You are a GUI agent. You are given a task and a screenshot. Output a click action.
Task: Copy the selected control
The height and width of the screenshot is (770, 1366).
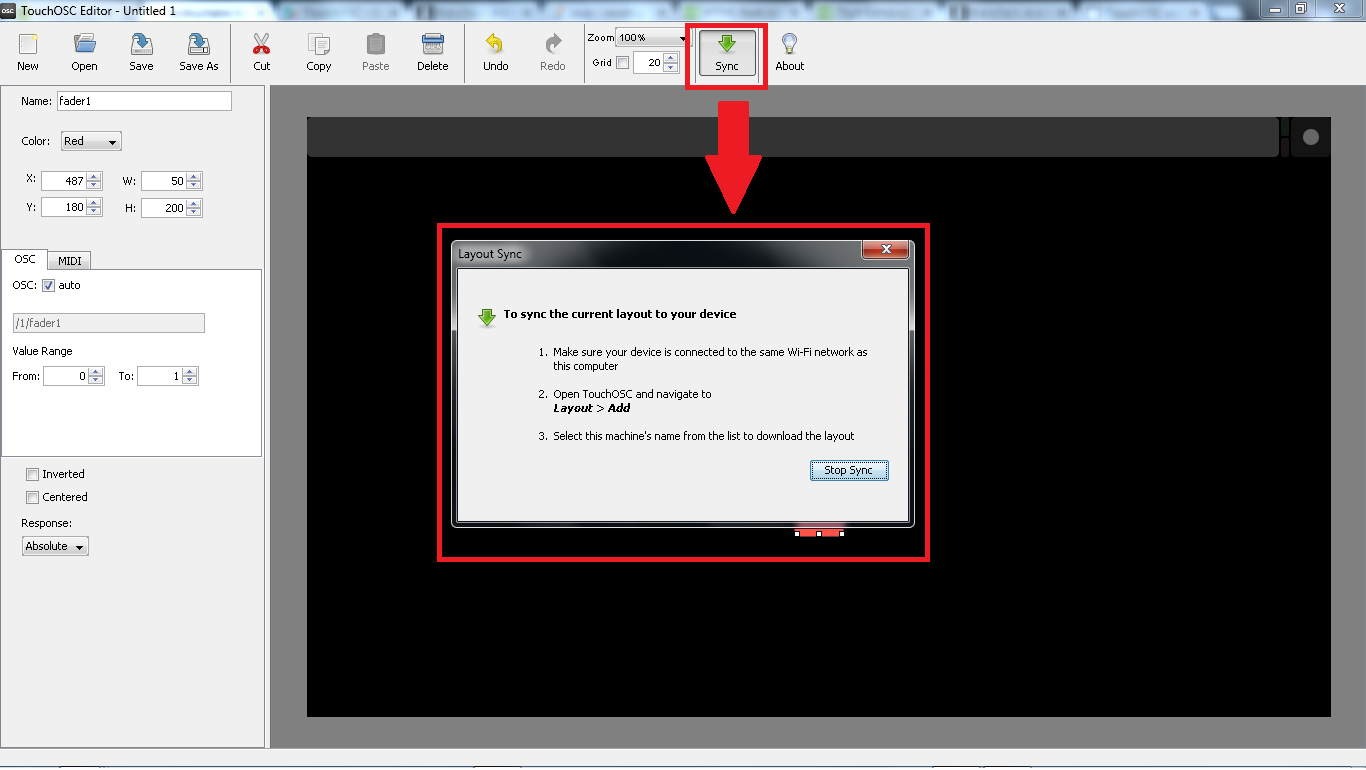point(319,53)
